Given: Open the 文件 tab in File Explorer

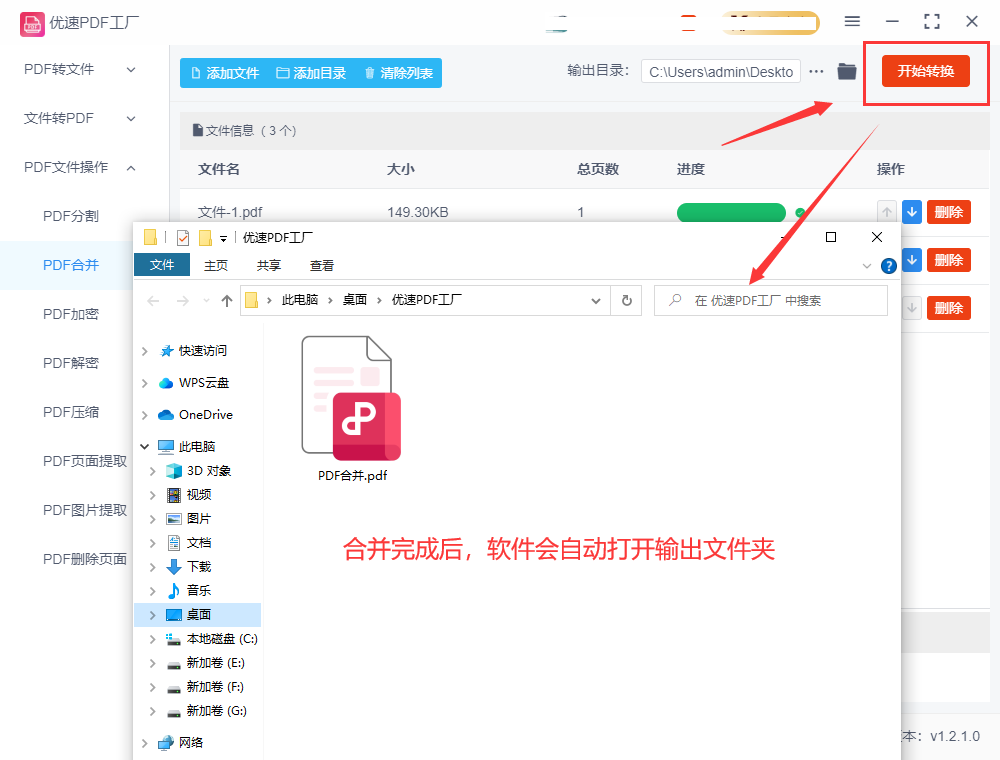Looking at the screenshot, I should tap(162, 265).
